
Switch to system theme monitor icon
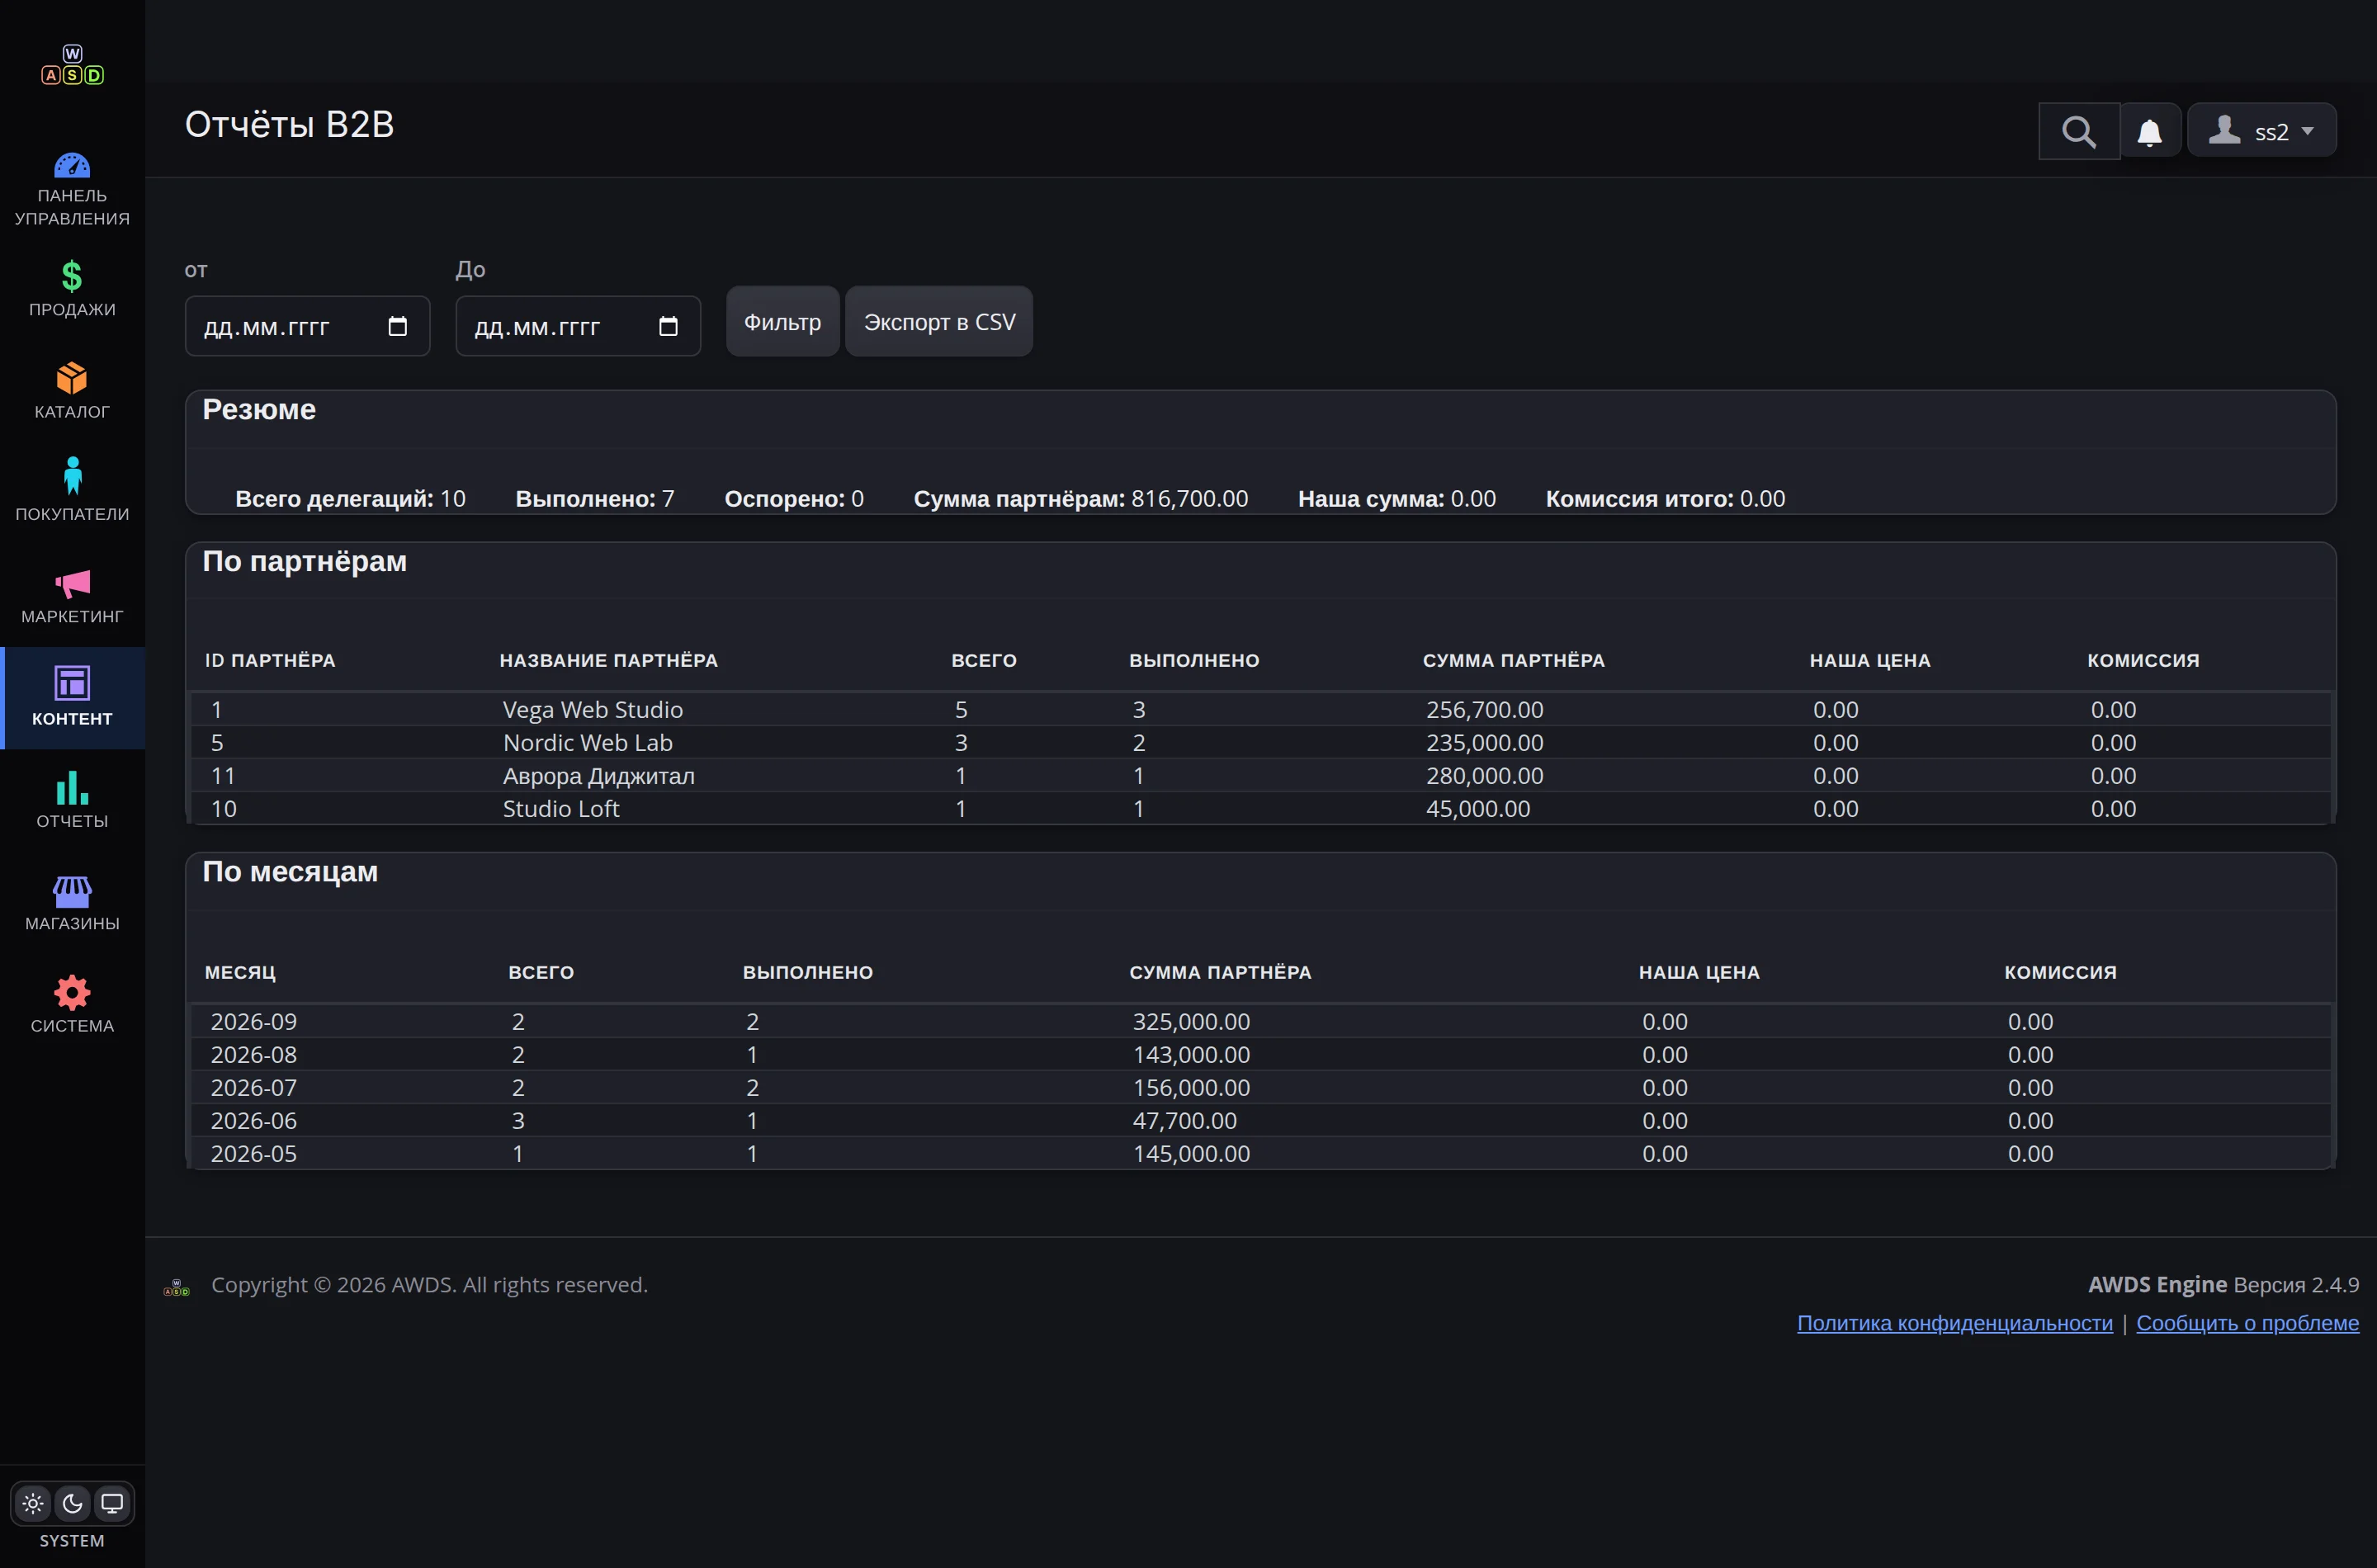pos(112,1503)
